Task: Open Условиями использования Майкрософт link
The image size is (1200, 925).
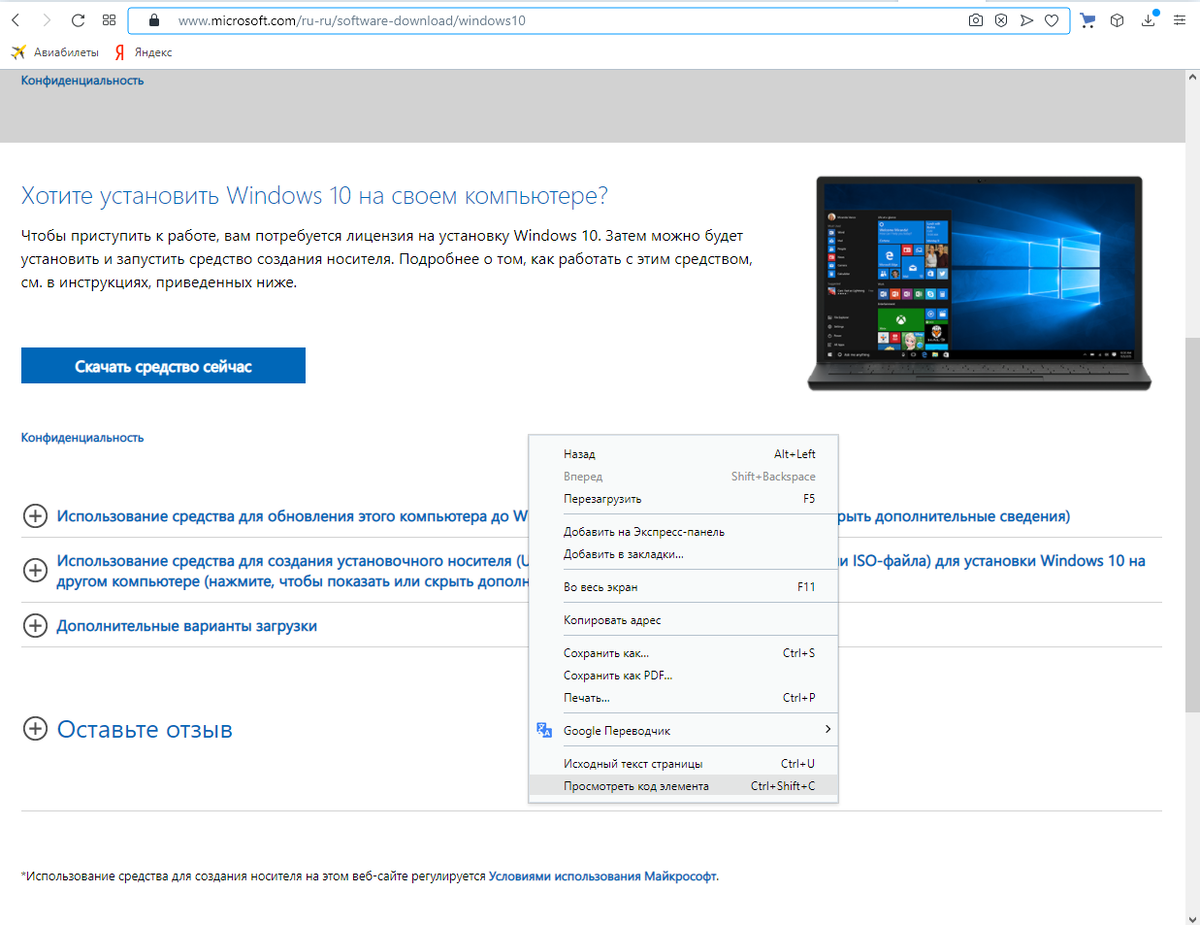Action: pos(603,876)
